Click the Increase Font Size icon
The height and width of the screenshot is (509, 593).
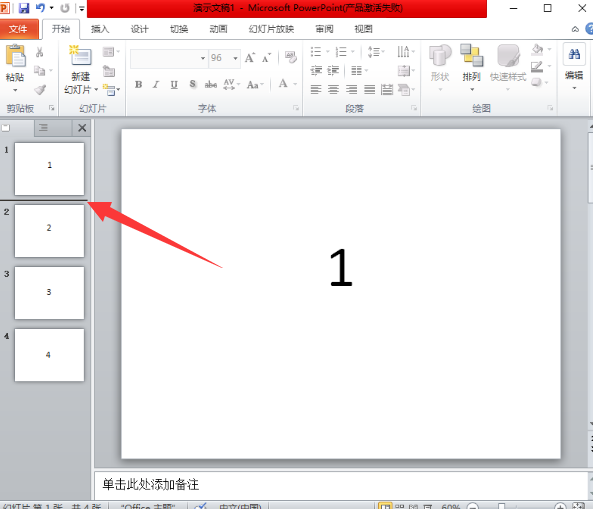(x=250, y=58)
